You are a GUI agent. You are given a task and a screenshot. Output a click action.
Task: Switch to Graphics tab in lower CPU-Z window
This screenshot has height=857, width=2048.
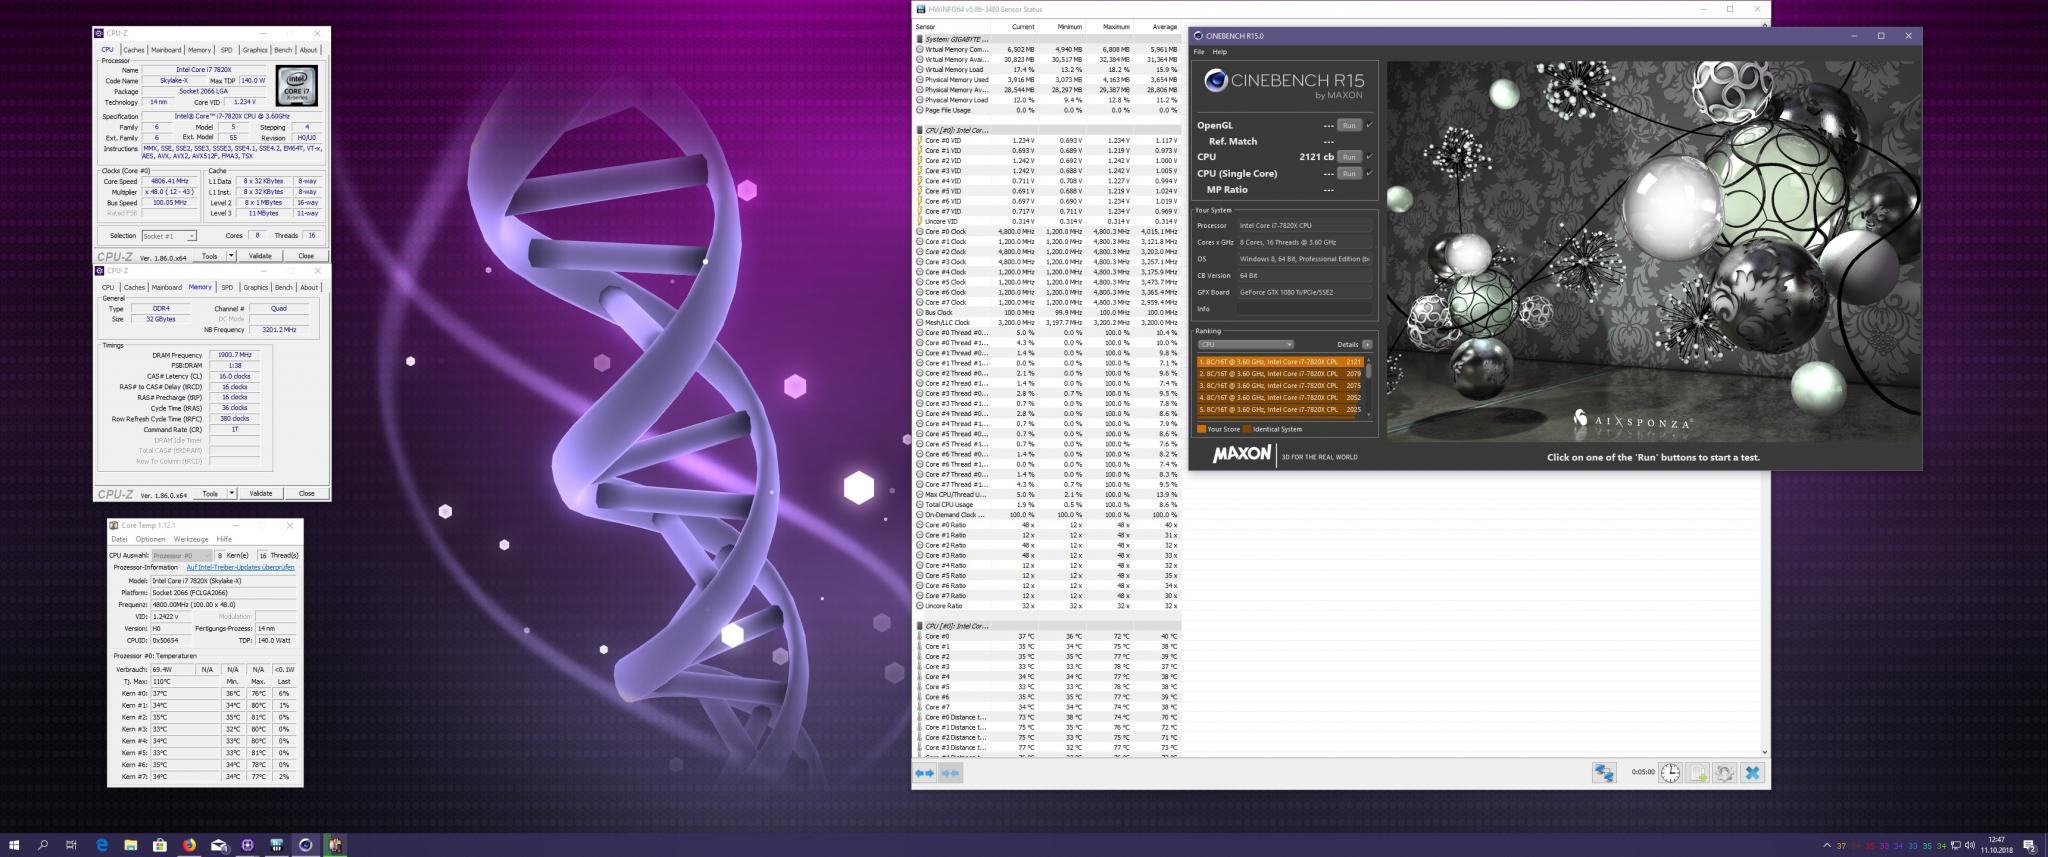point(256,287)
